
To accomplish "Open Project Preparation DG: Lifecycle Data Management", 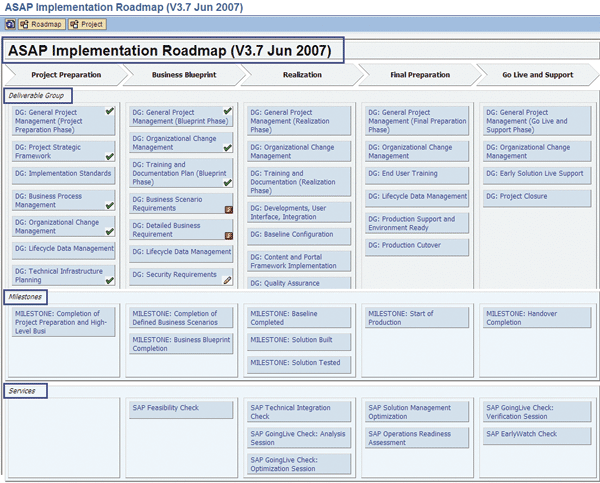I will (64, 251).
